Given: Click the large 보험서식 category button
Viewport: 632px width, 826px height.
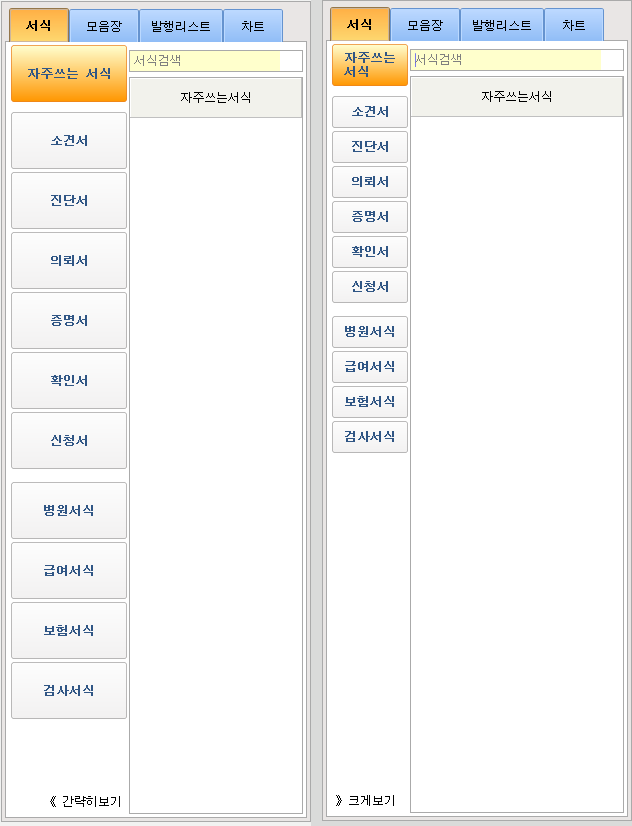Looking at the screenshot, I should [69, 631].
